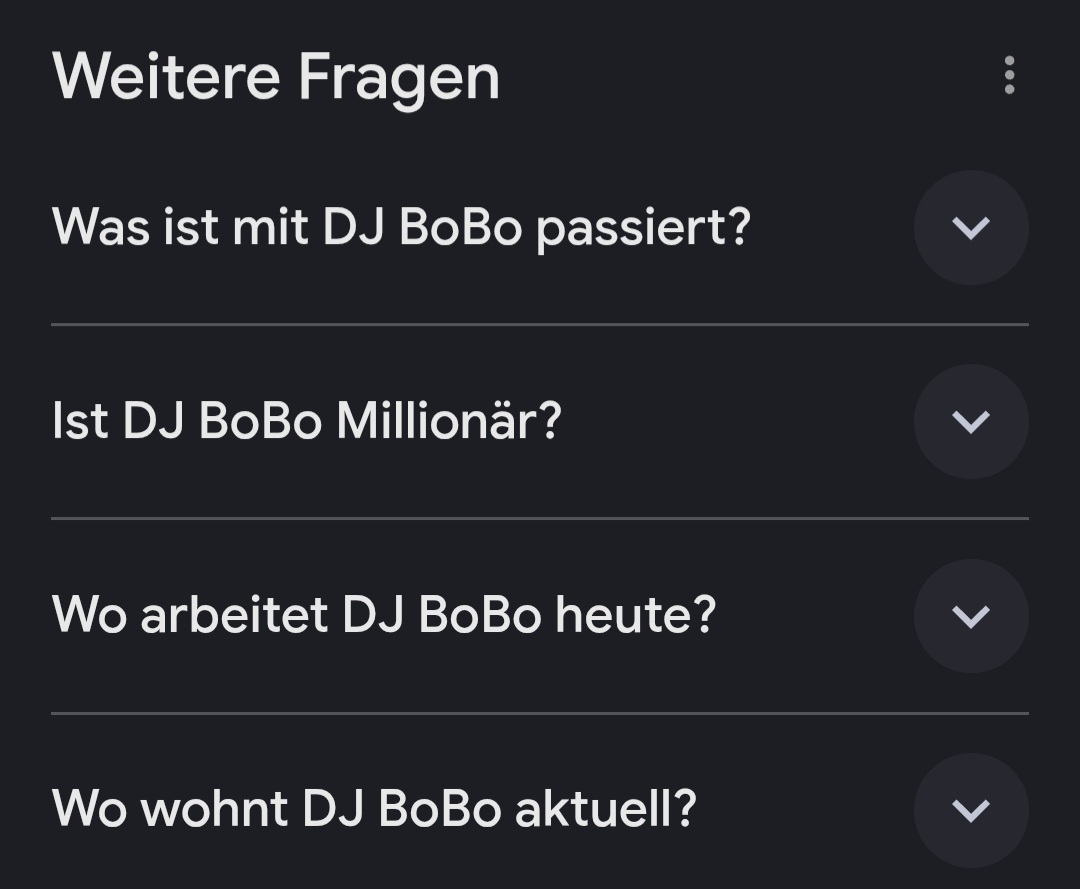Click the word 'Millionär?' in the second question
This screenshot has width=1080, height=889.
tap(449, 422)
